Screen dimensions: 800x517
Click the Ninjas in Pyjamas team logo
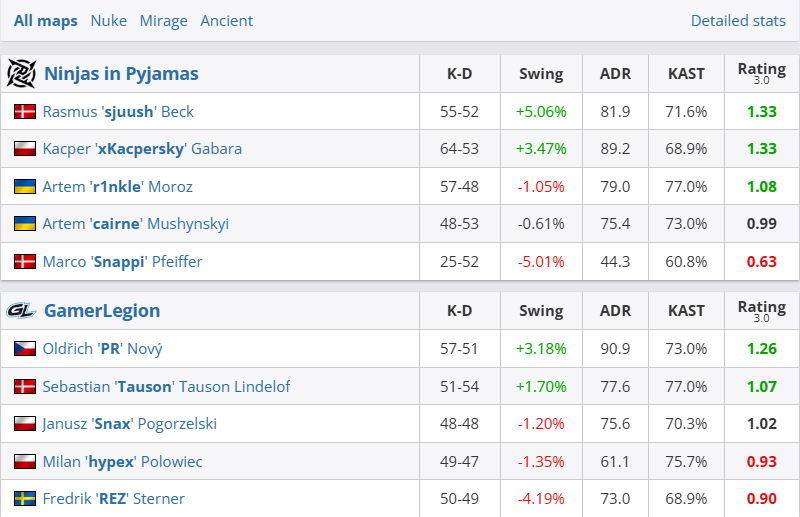point(21,74)
